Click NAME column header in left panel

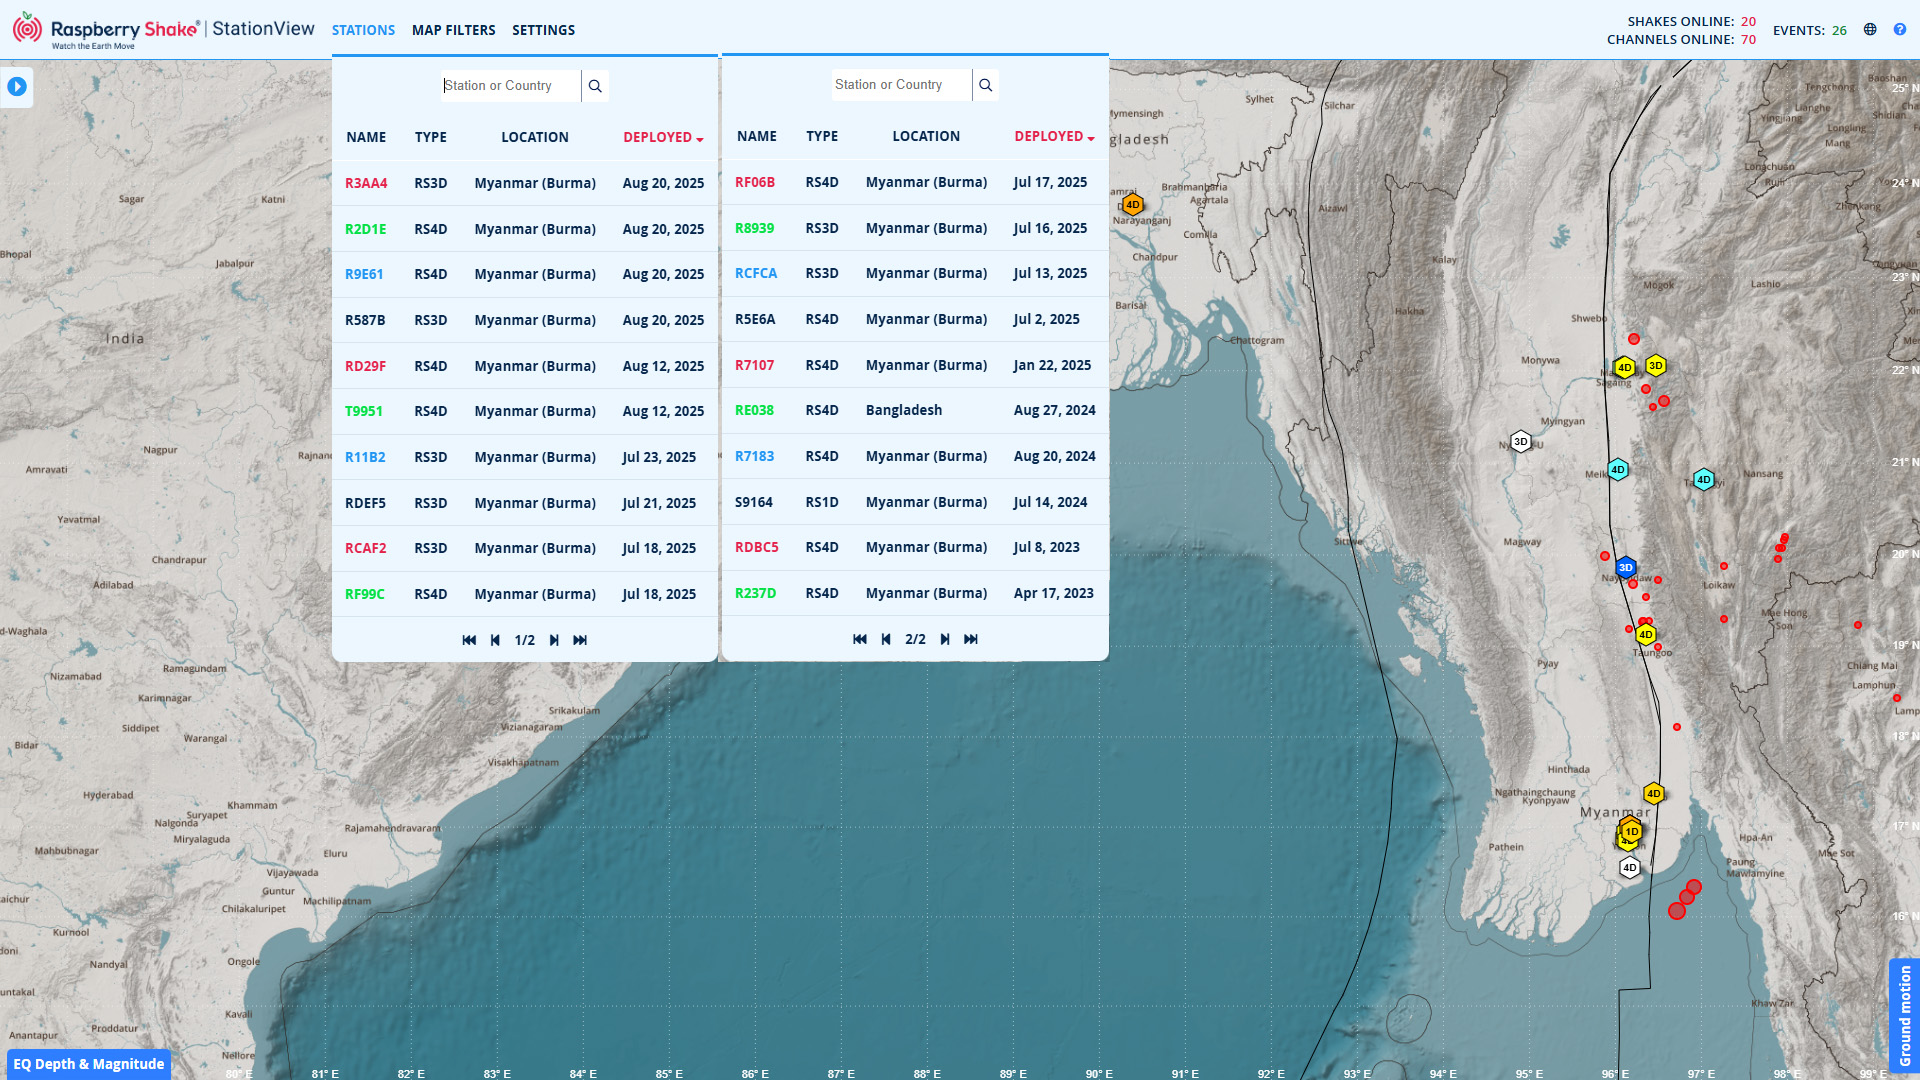pyautogui.click(x=366, y=138)
